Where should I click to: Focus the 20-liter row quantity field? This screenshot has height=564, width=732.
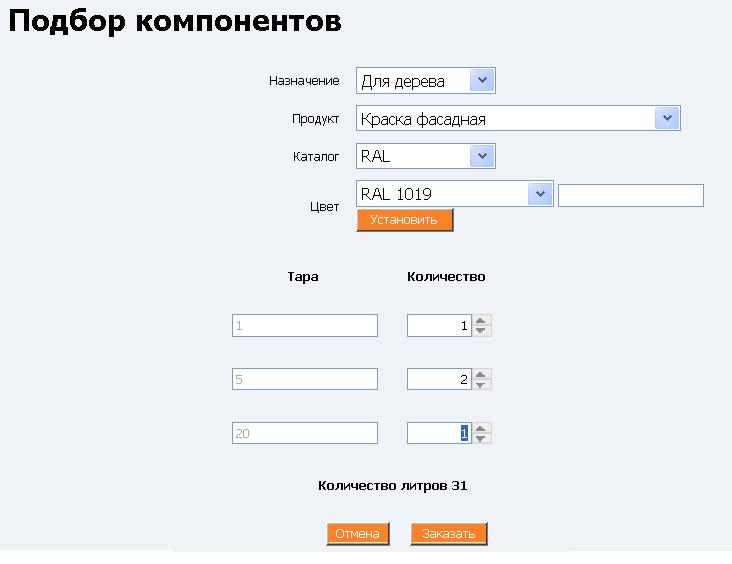(438, 434)
